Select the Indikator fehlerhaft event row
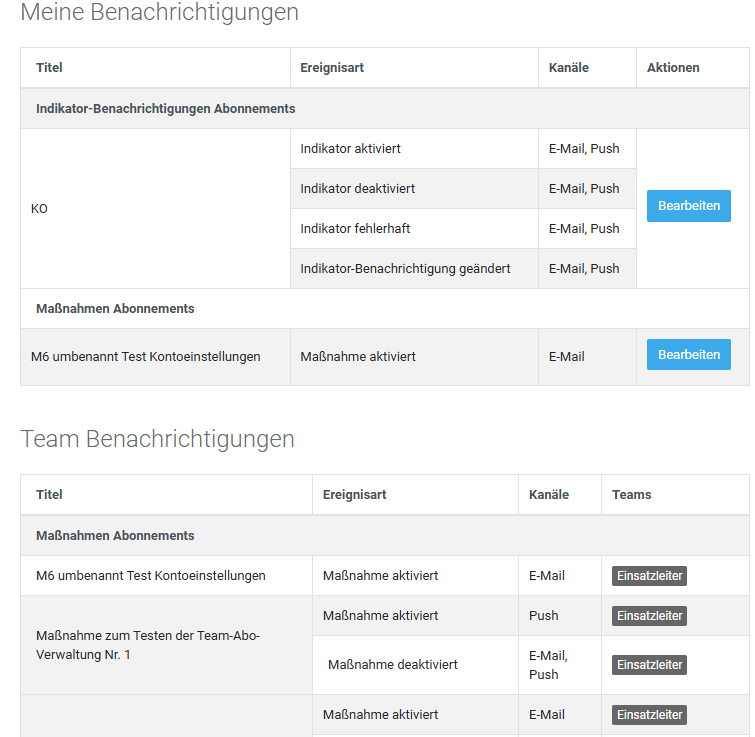 point(355,229)
